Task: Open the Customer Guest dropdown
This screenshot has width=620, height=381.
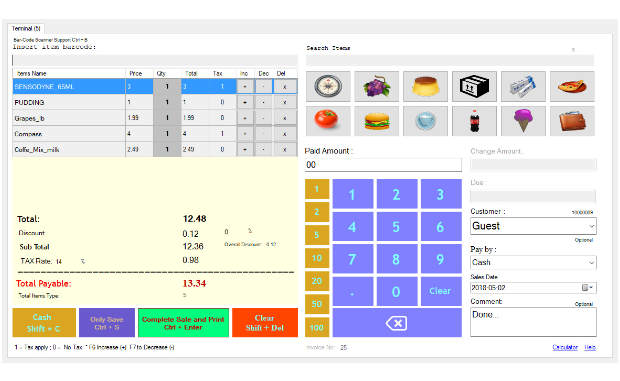Action: (x=533, y=226)
